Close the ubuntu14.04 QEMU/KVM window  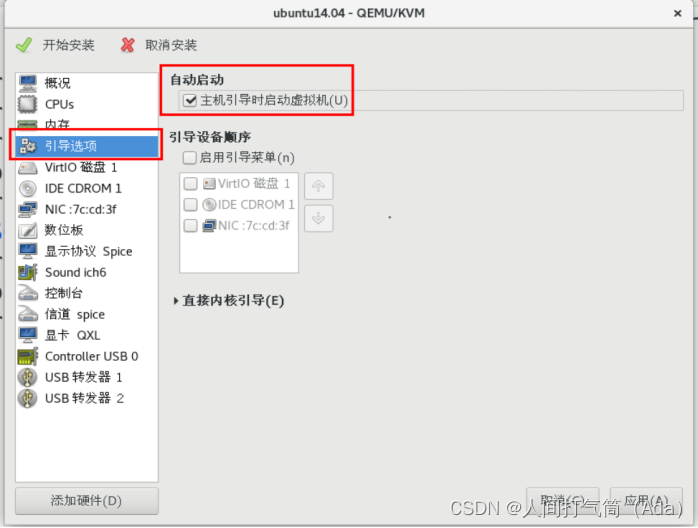(x=678, y=13)
